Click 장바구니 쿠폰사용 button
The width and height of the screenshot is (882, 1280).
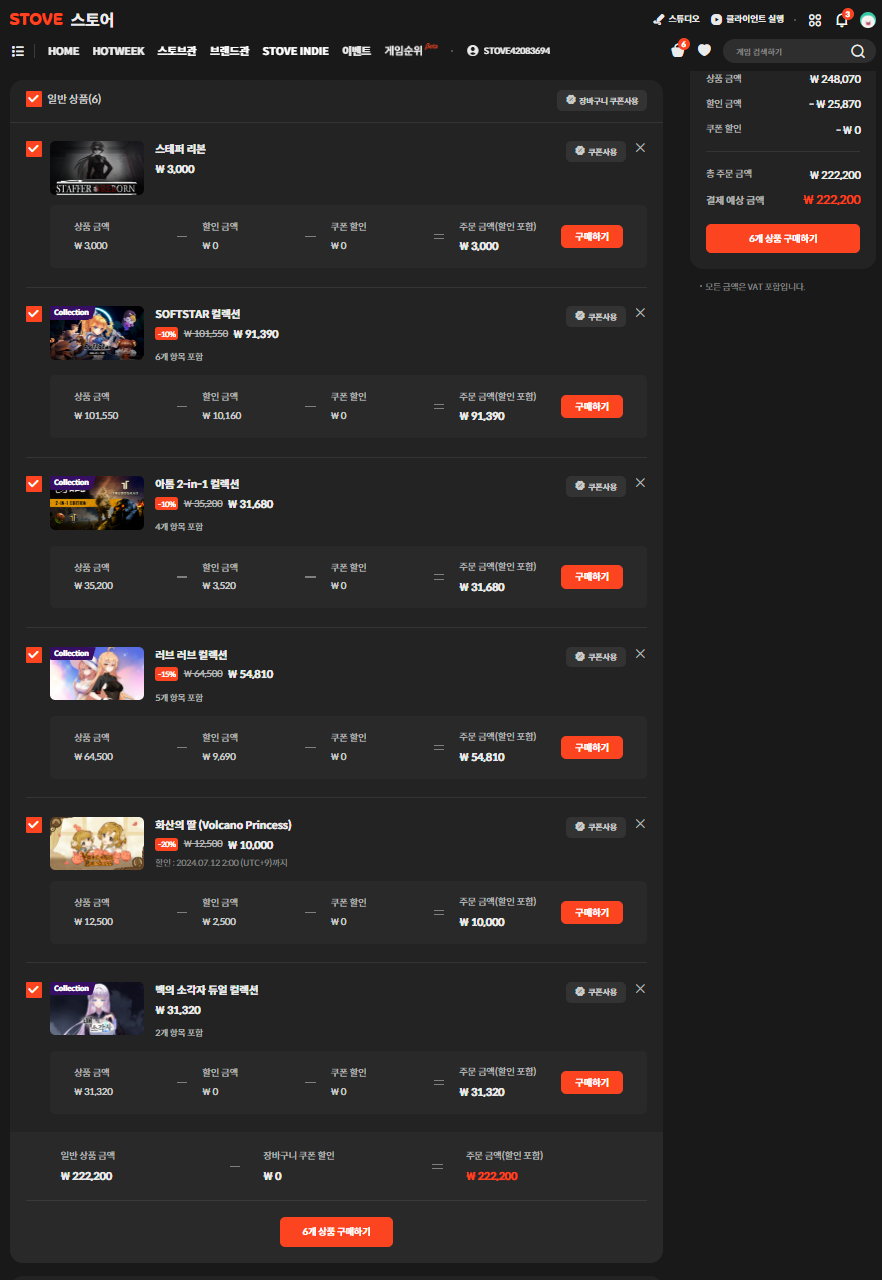[602, 100]
